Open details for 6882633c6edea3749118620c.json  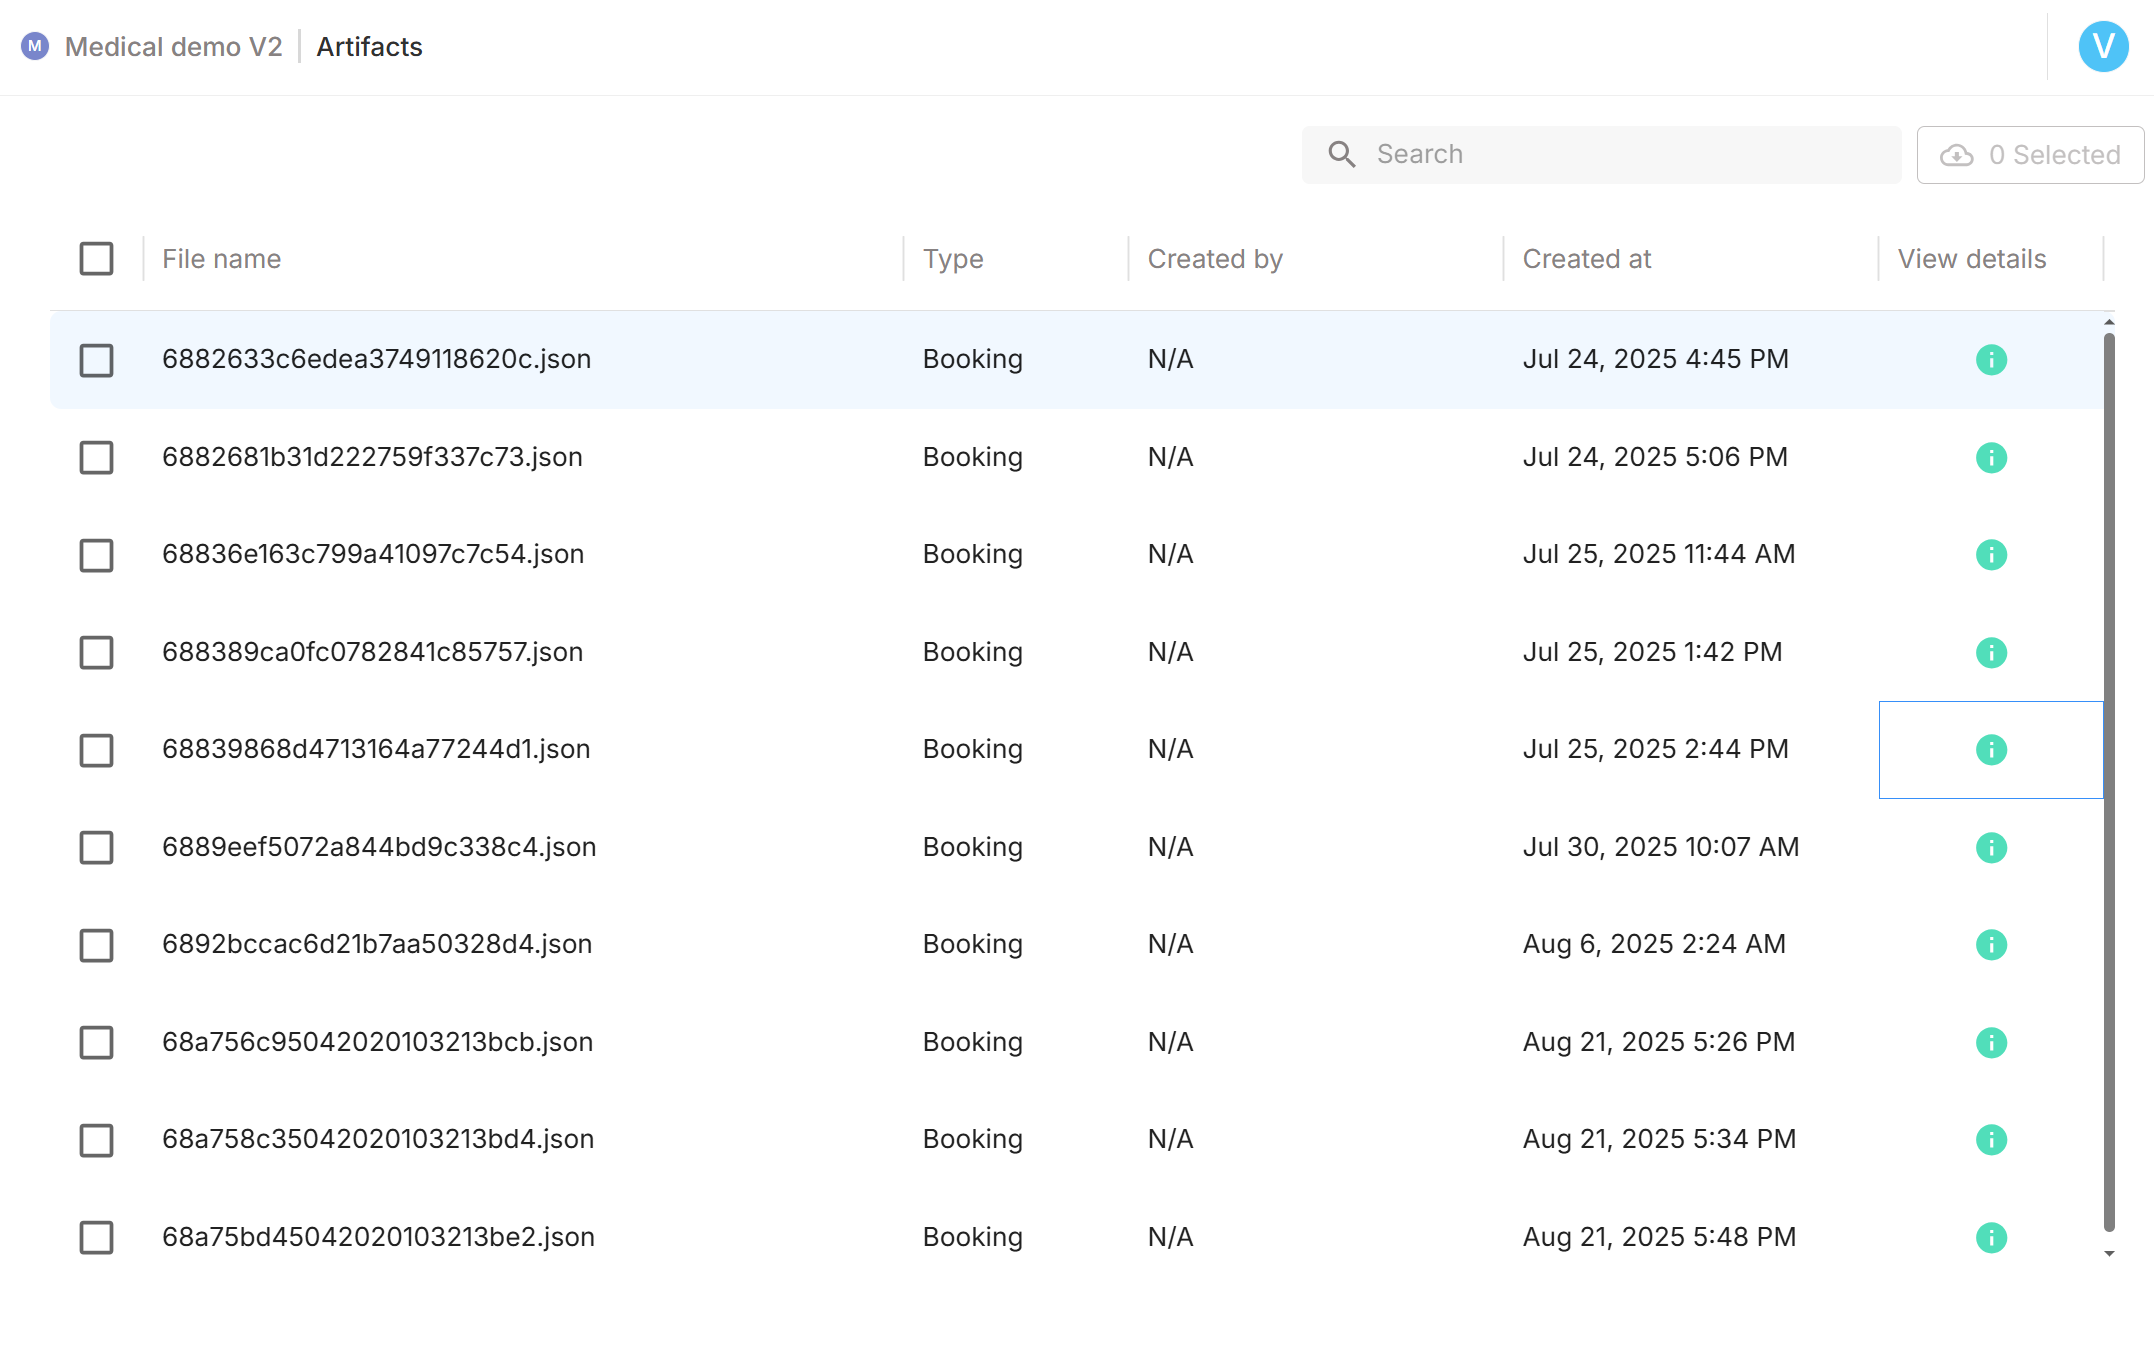(1990, 360)
